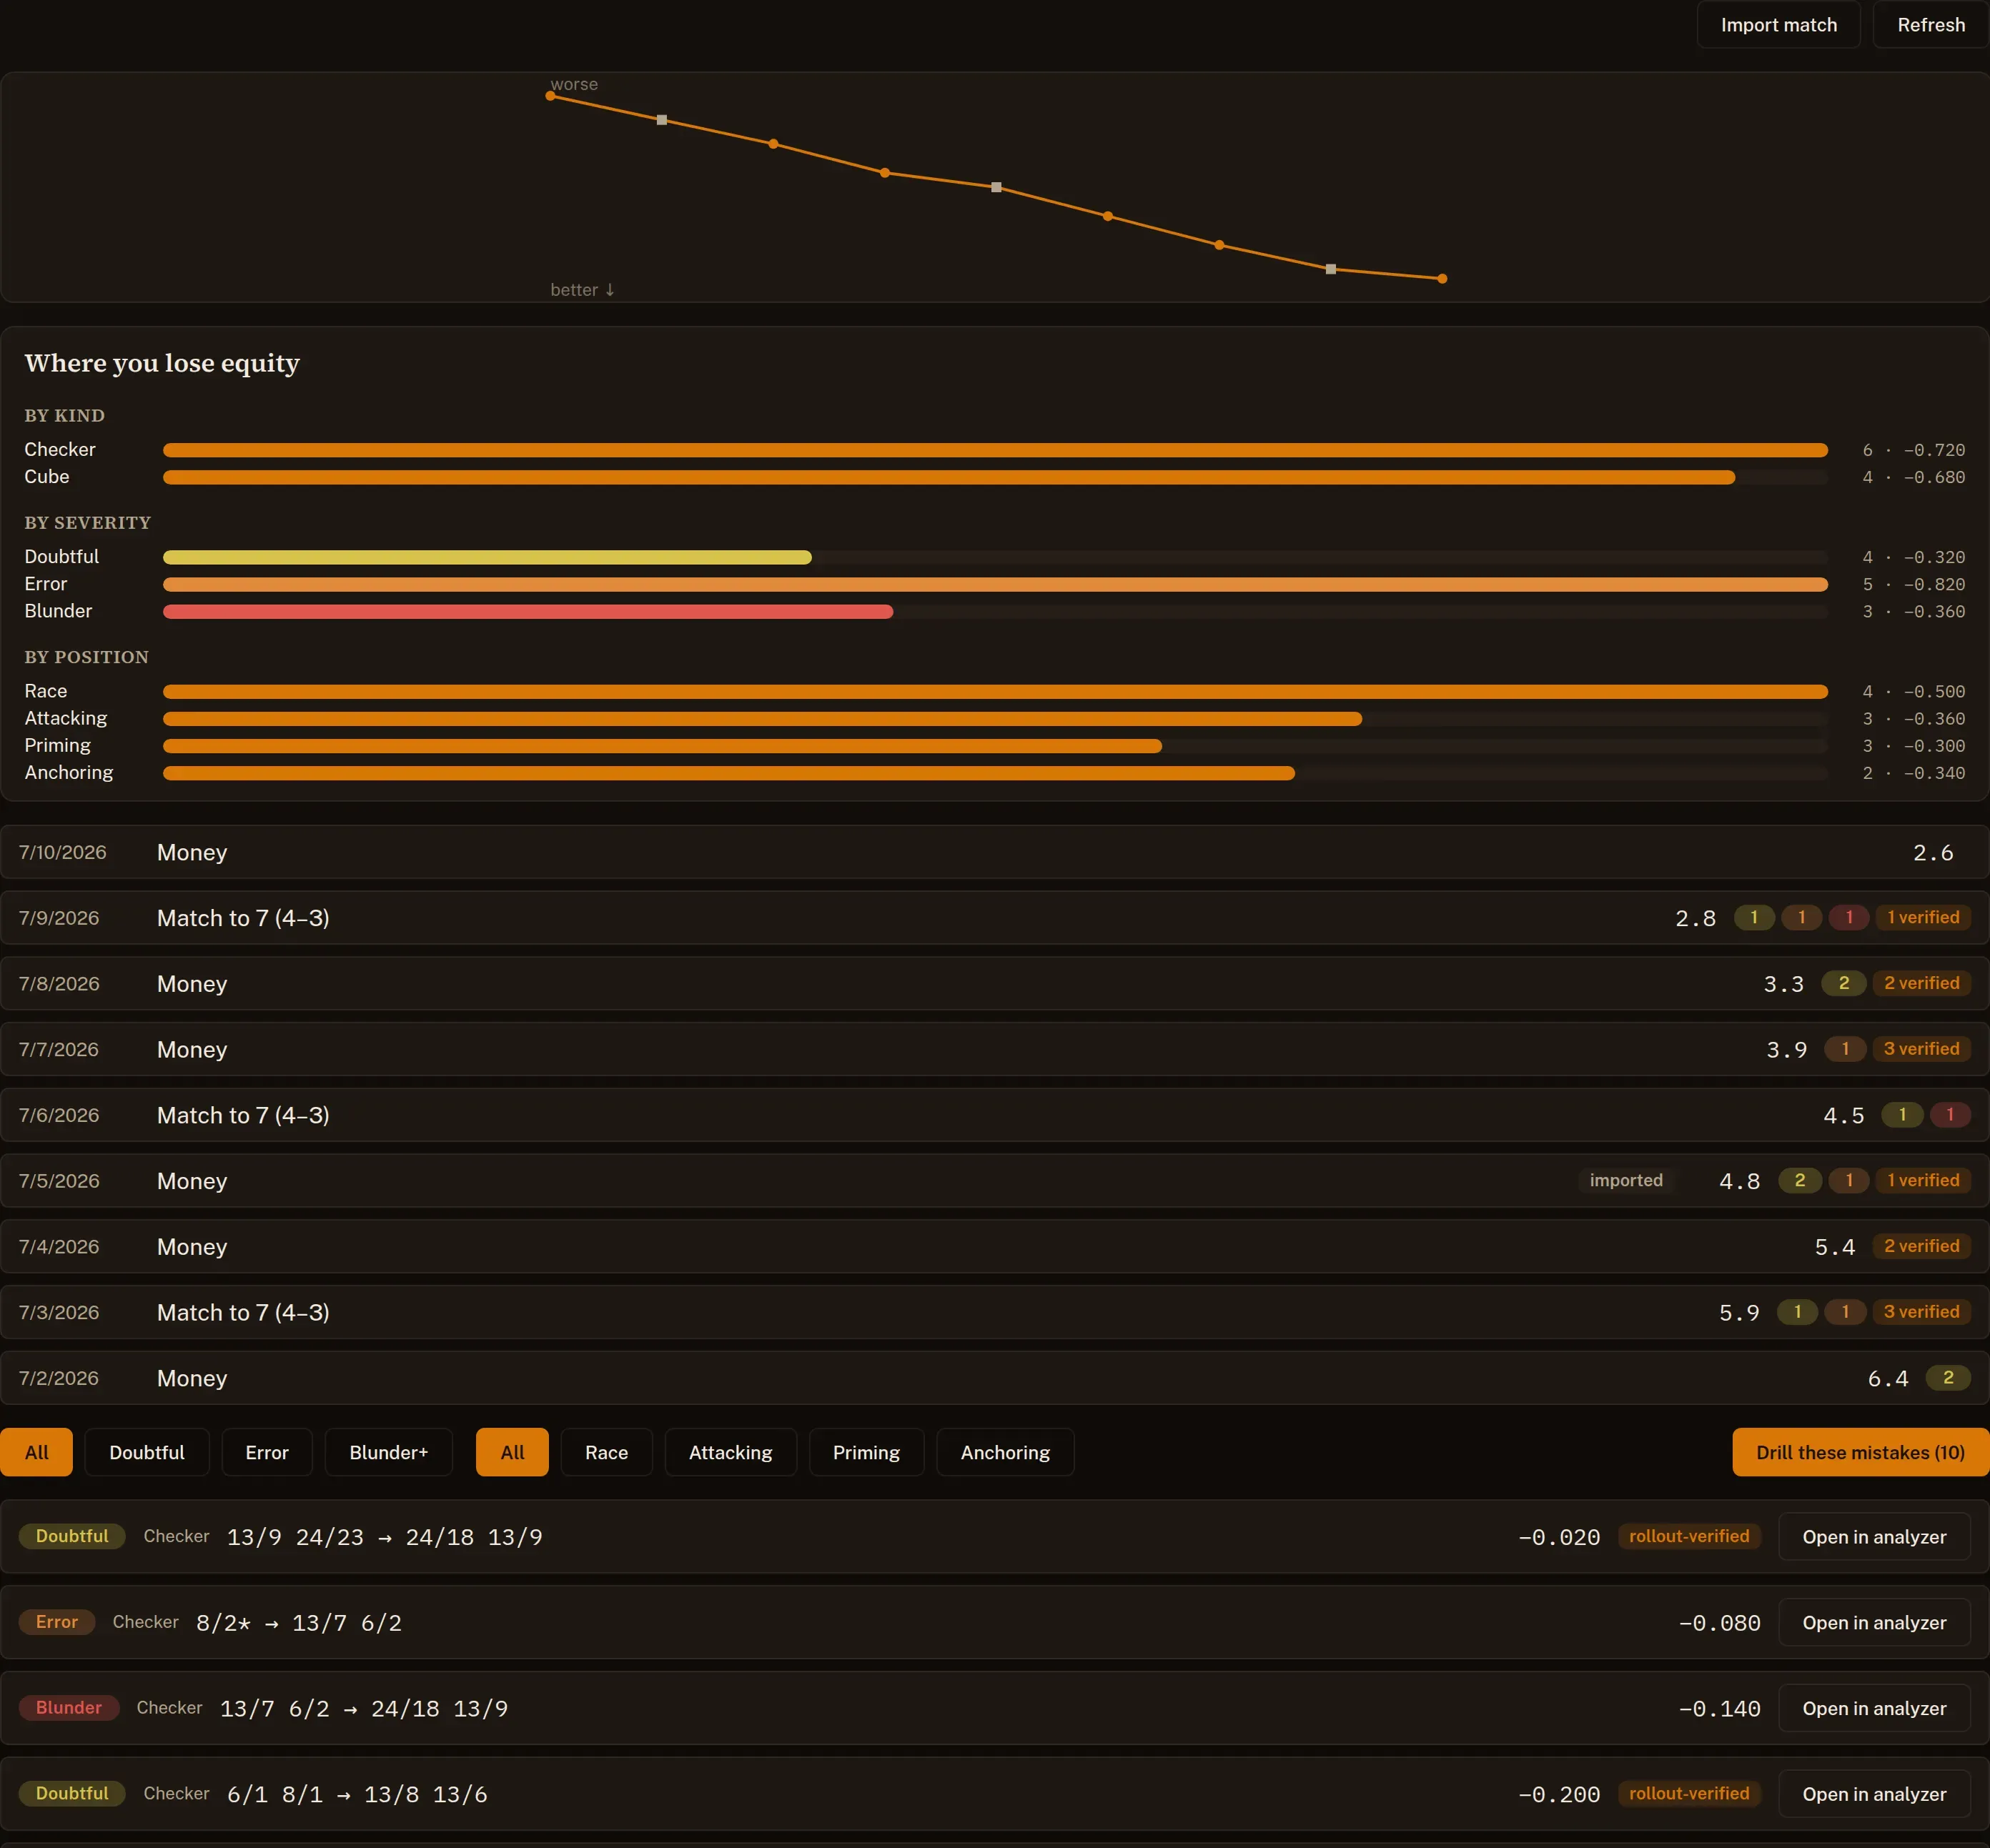Click the -0.140 equity value
The height and width of the screenshot is (1848, 1990).
(1720, 1709)
